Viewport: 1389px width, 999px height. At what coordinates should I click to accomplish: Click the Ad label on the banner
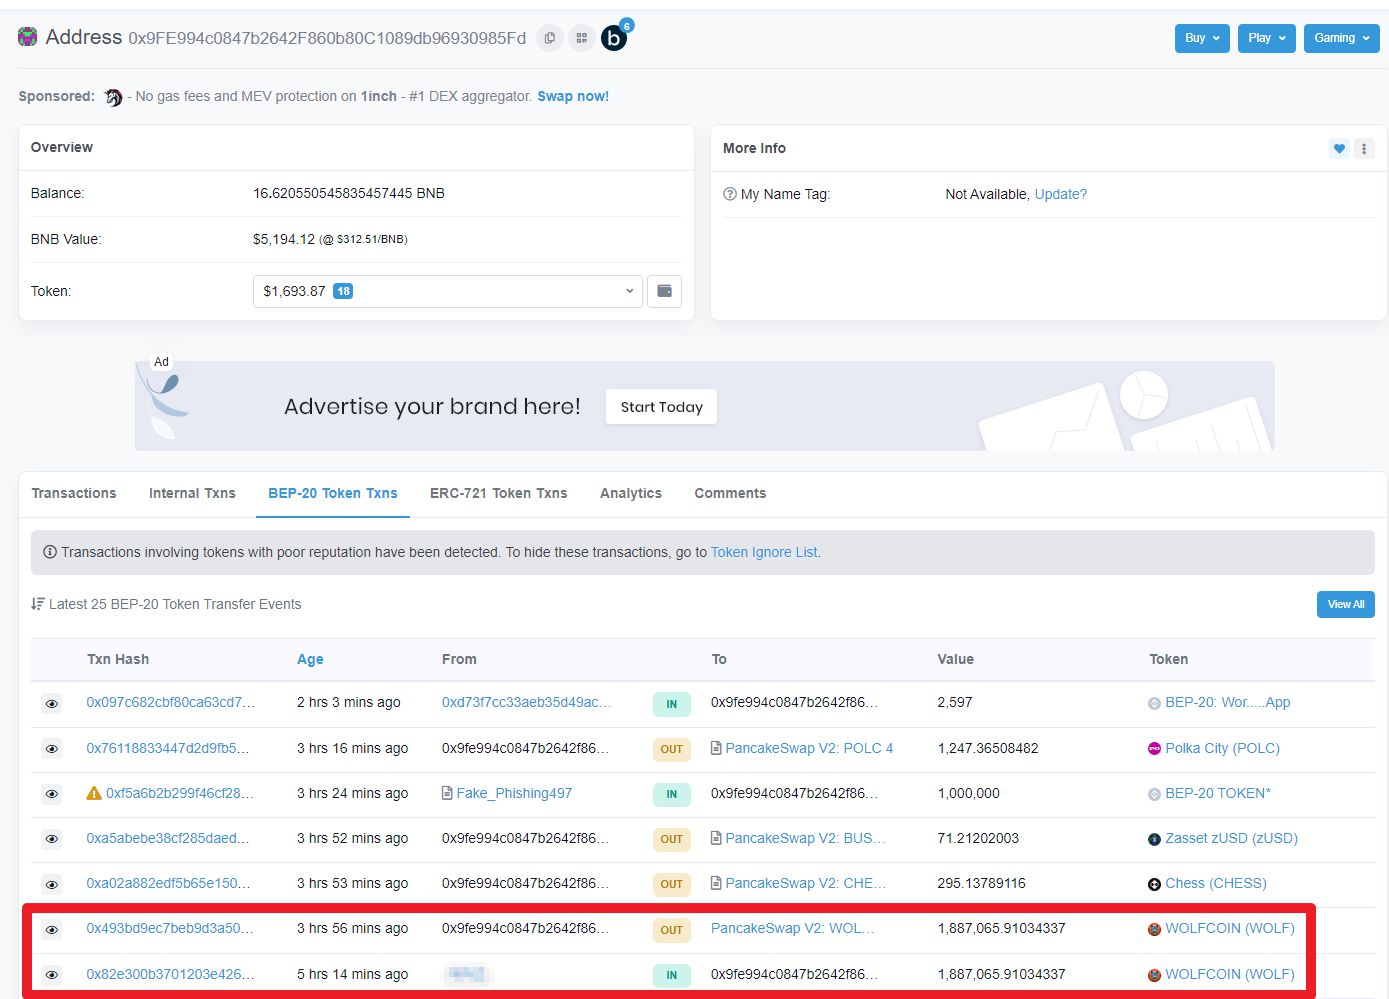[x=161, y=362]
